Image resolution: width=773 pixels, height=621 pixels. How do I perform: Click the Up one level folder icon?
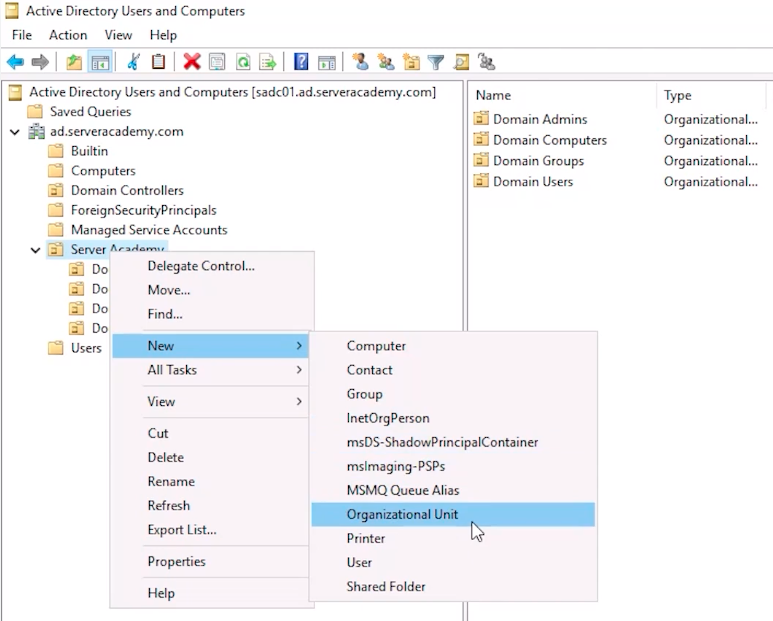[x=74, y=62]
